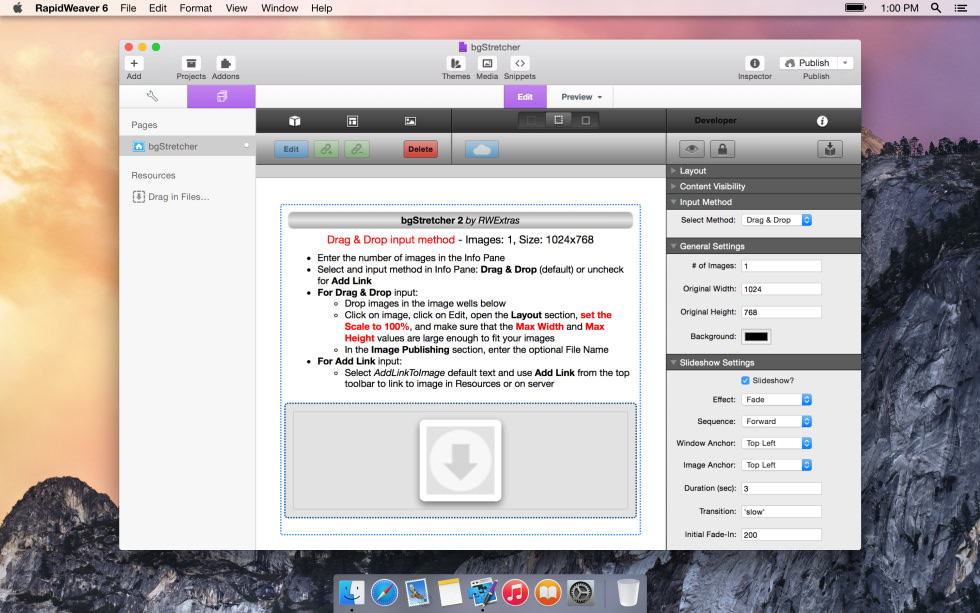Viewport: 980px width, 613px height.
Task: Open the Media browser icon
Action: (x=487, y=63)
